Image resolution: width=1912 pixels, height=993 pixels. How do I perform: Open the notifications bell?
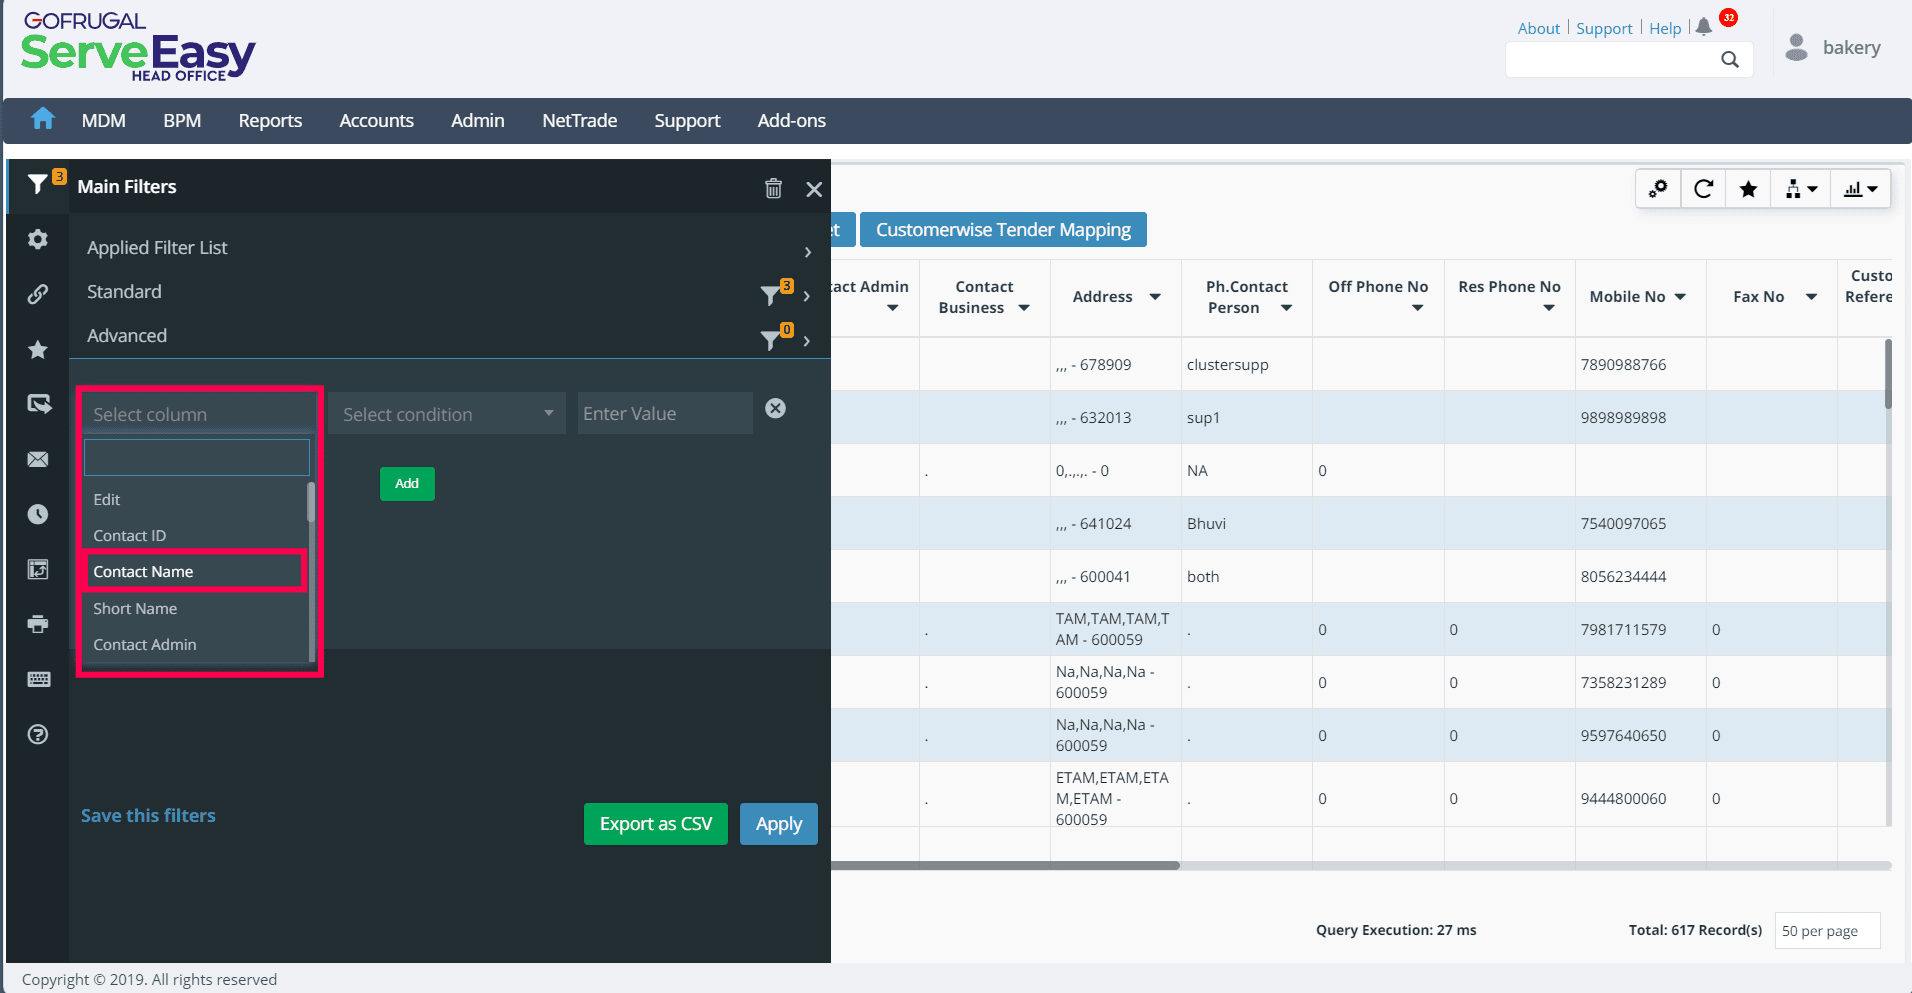point(1704,27)
